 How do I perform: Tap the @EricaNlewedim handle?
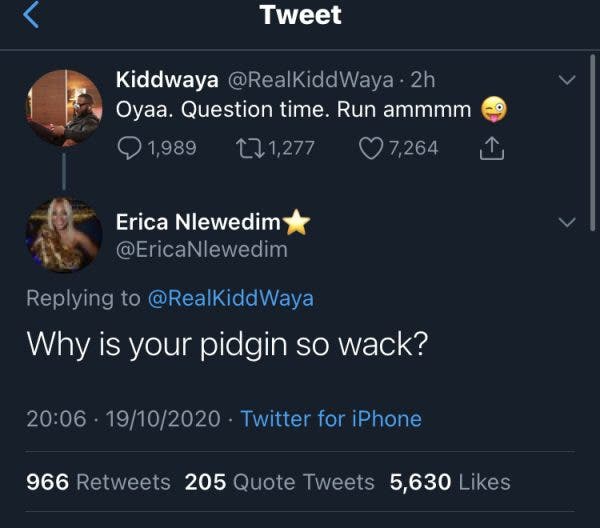(202, 250)
